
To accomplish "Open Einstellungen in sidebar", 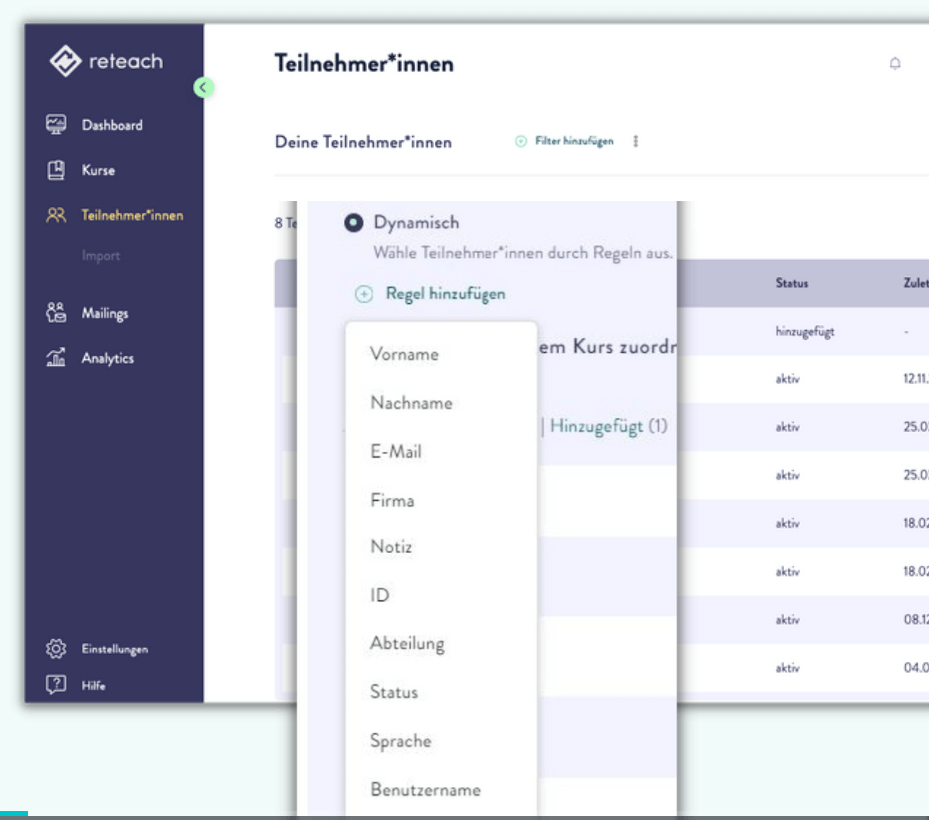I will pyautogui.click(x=115, y=649).
